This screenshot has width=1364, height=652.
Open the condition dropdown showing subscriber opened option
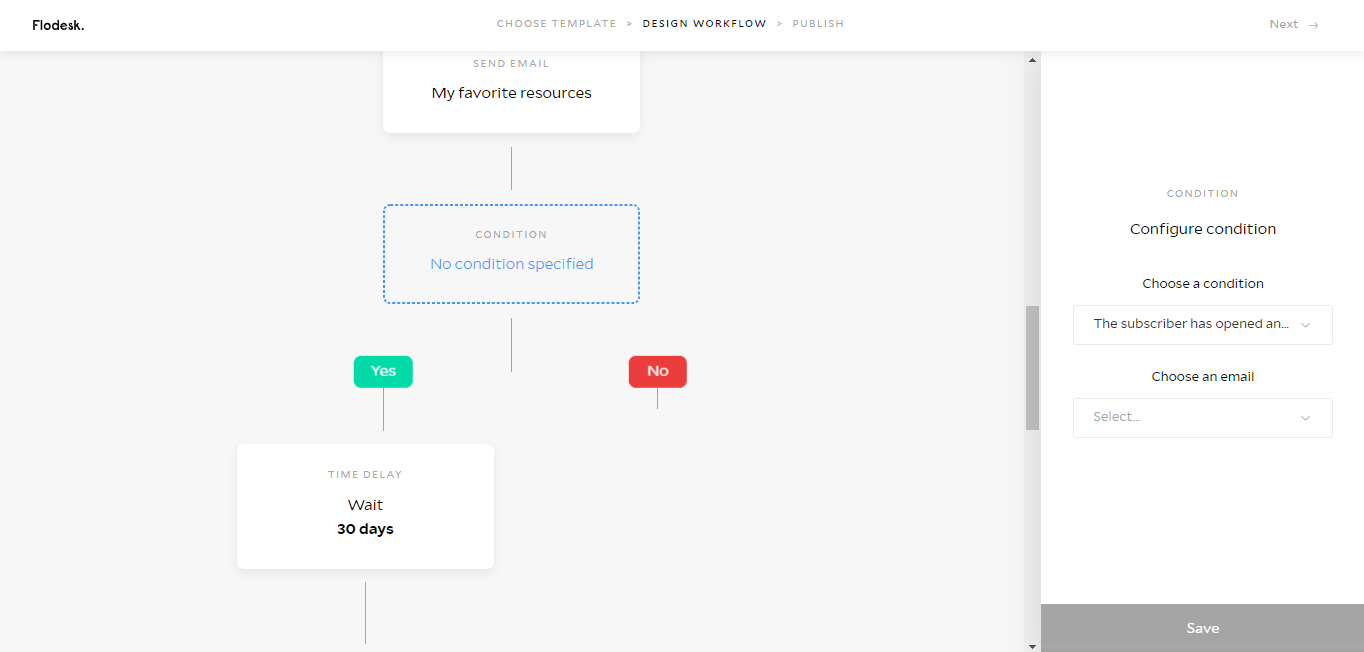click(x=1202, y=324)
